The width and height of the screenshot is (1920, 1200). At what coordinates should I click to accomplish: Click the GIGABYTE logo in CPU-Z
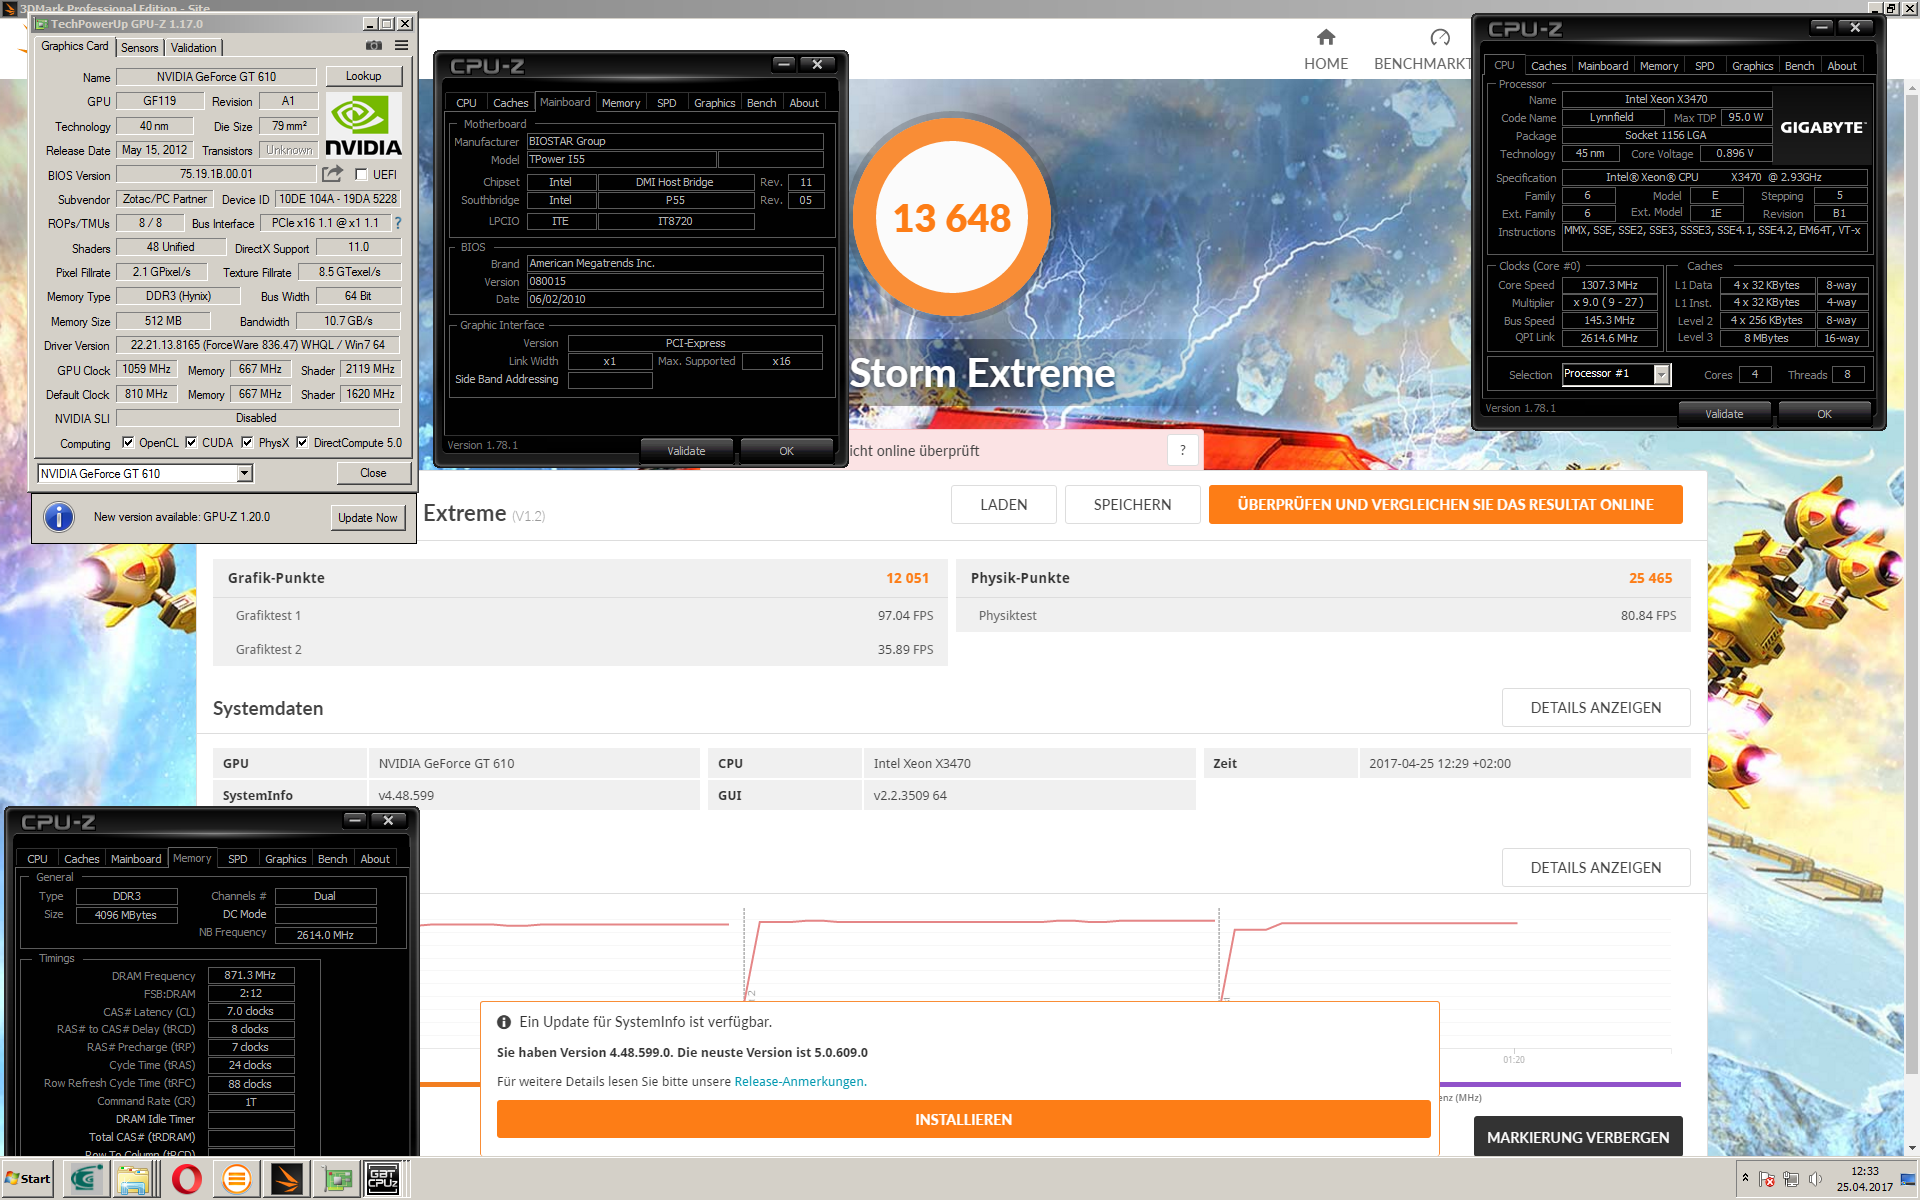(1822, 127)
